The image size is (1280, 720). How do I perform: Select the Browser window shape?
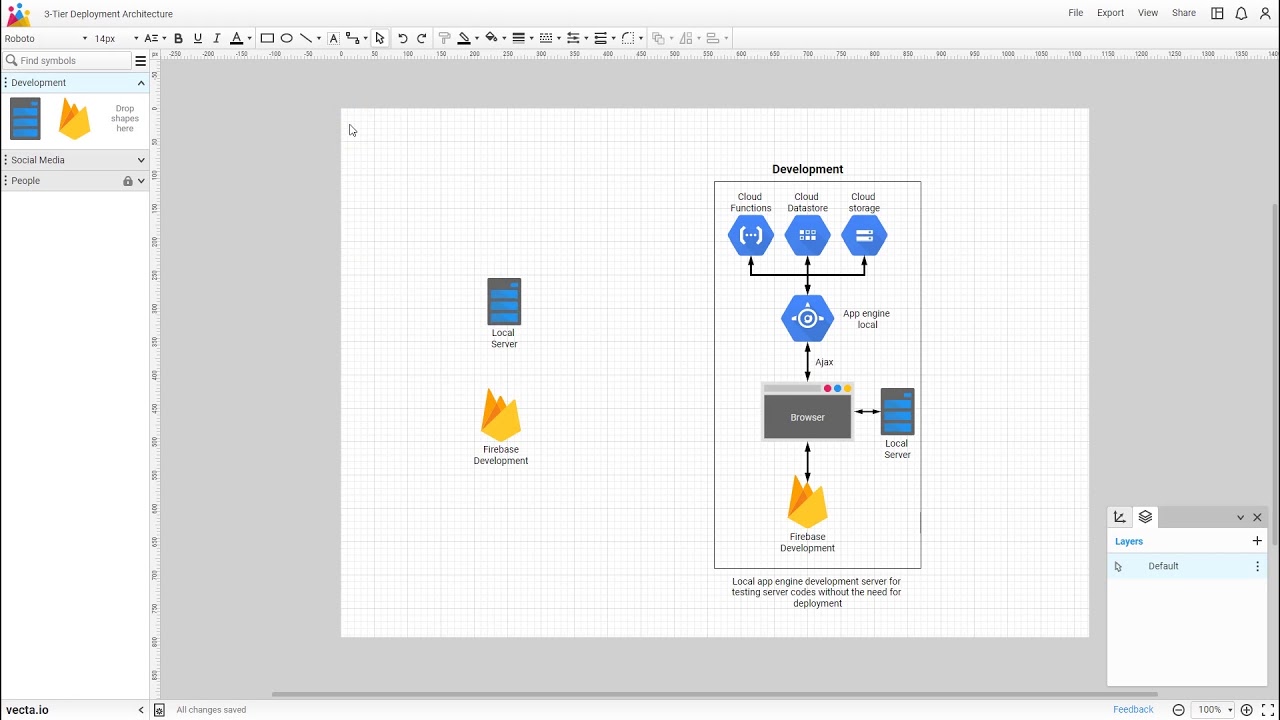[x=808, y=411]
